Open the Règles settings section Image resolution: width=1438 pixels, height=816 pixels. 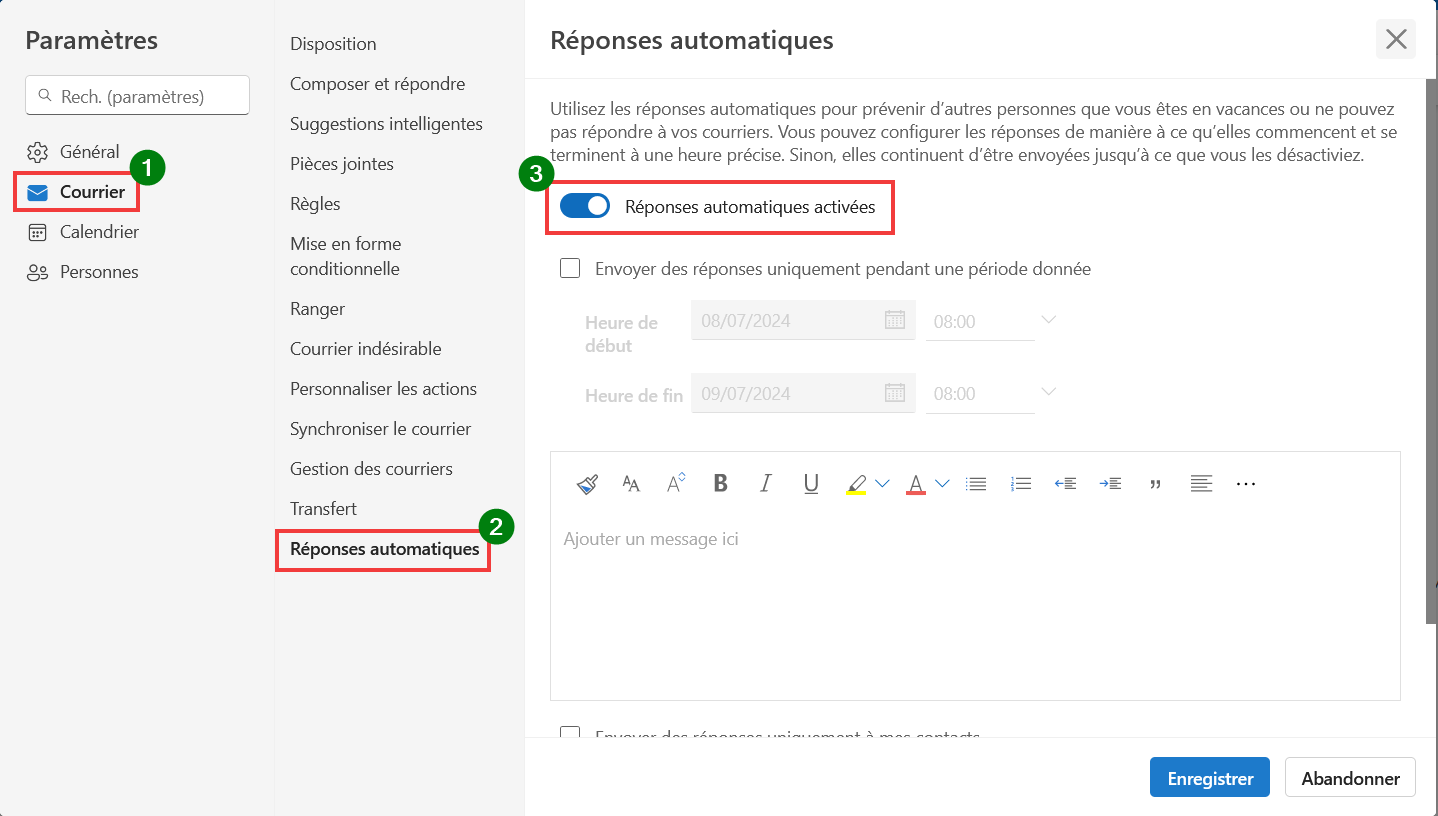click(x=315, y=204)
